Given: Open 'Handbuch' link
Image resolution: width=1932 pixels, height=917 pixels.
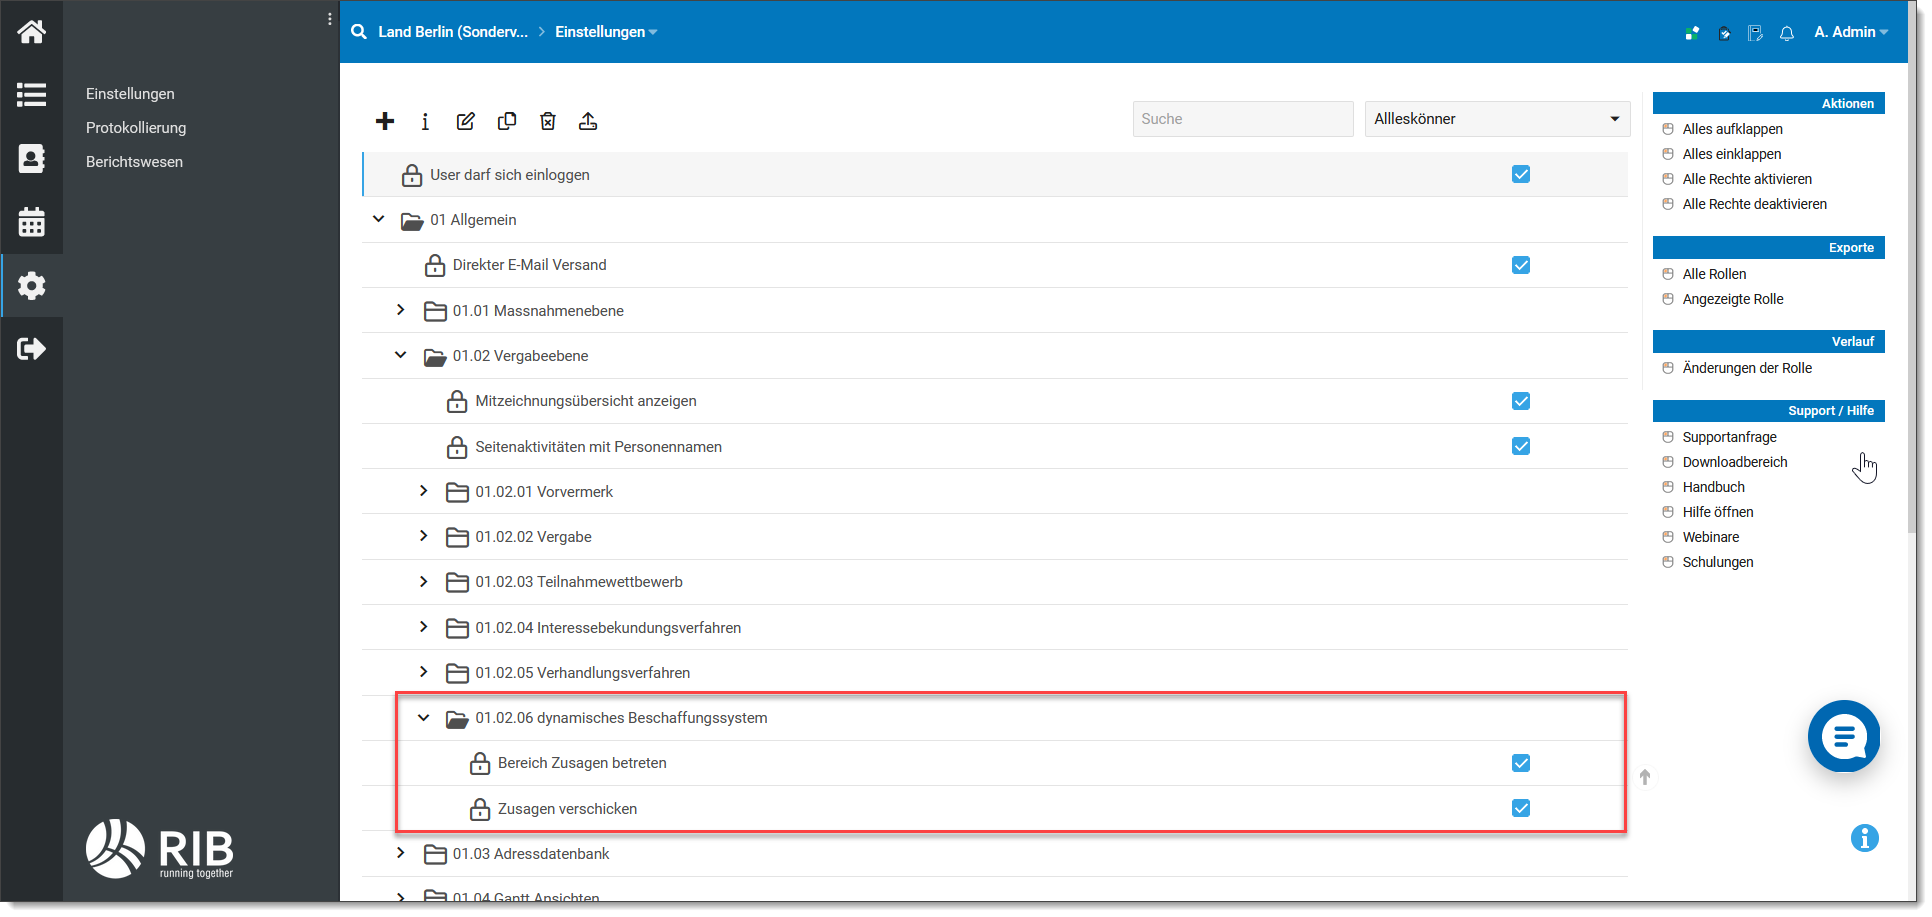Looking at the screenshot, I should point(1713,487).
